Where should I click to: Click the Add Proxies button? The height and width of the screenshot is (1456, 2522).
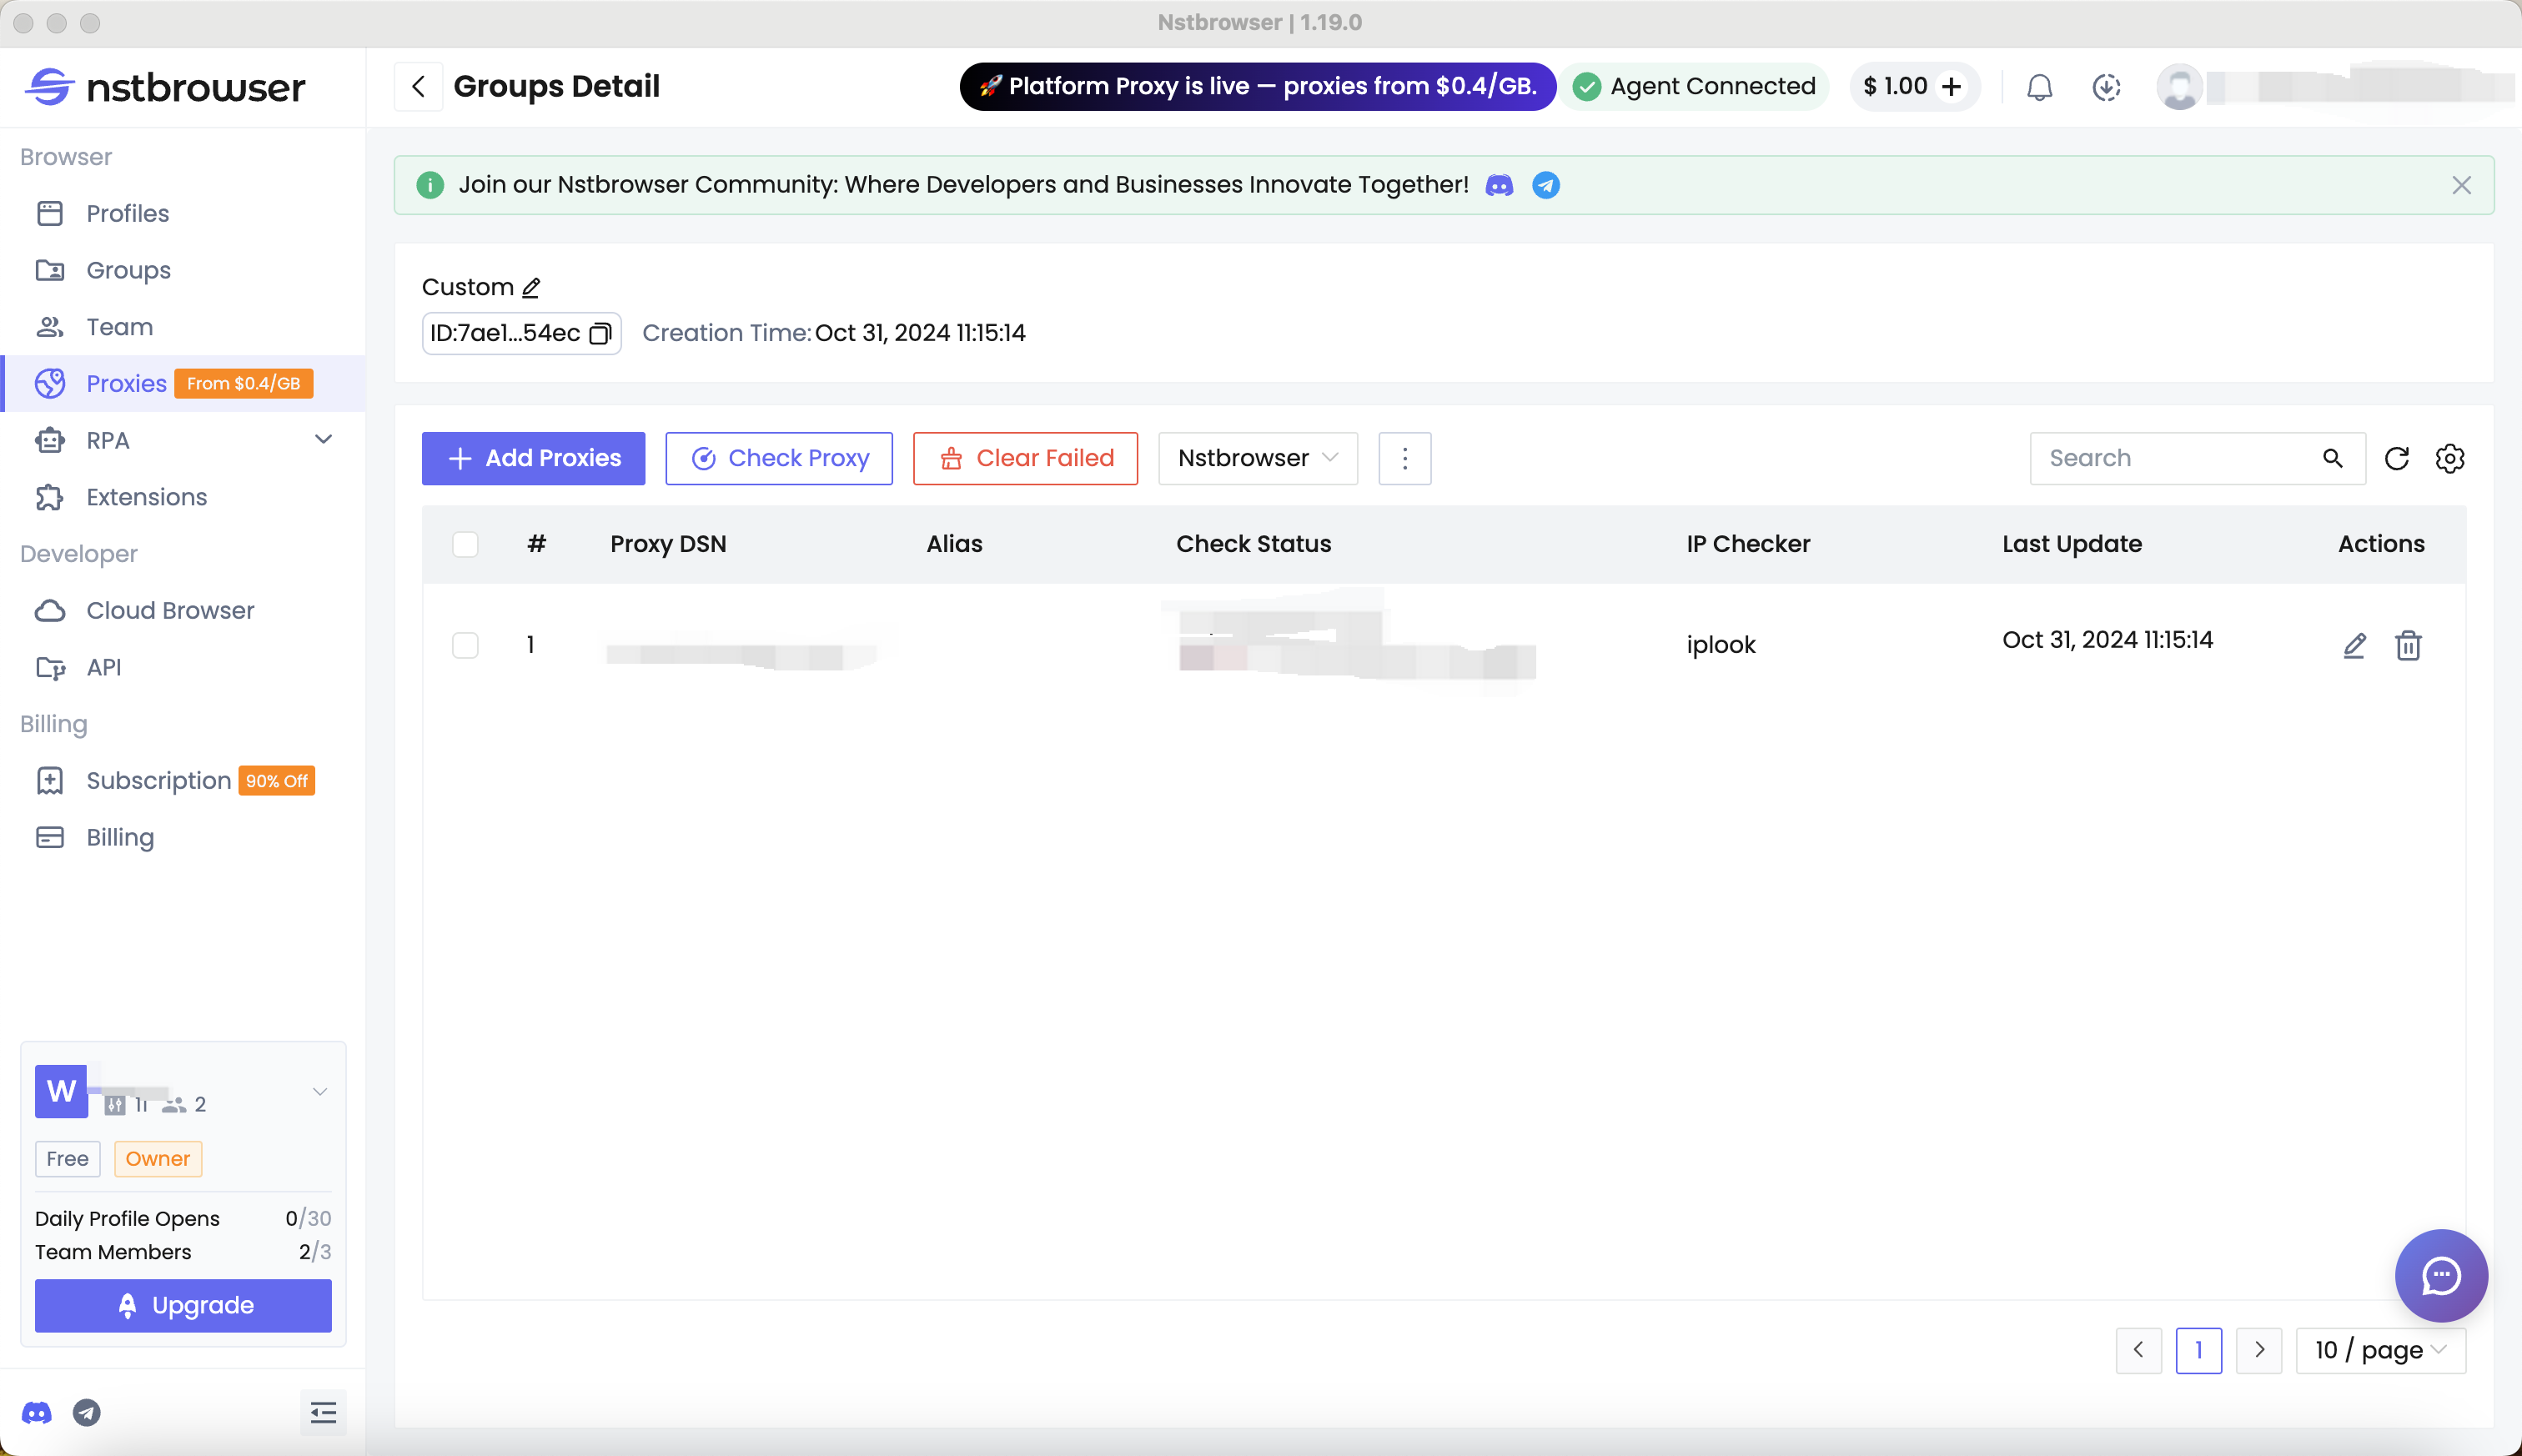[533, 458]
